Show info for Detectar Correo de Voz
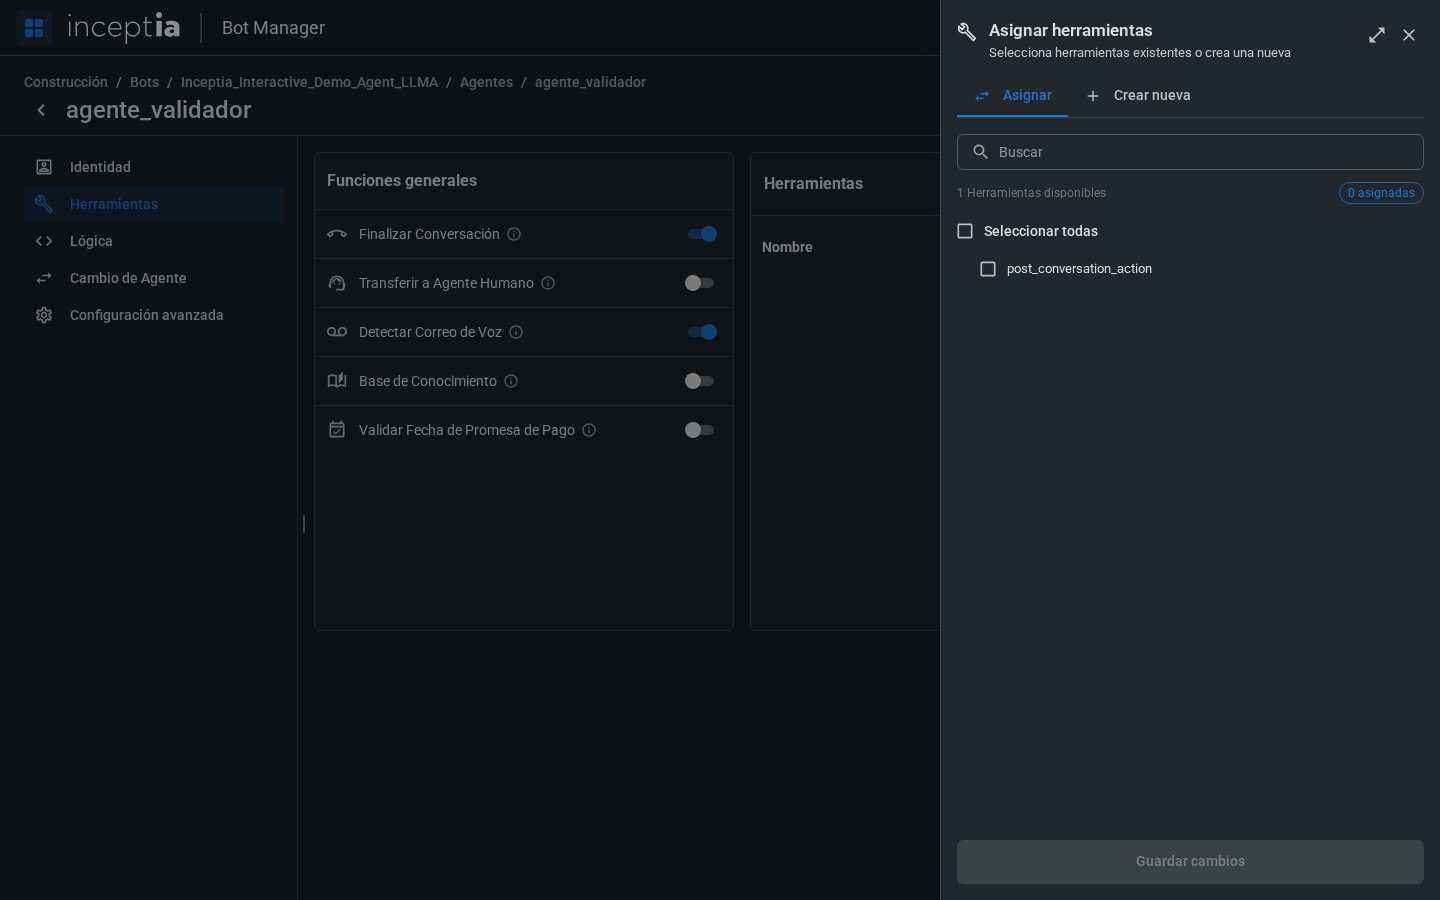Screen dimensions: 1440x900 (x=516, y=332)
